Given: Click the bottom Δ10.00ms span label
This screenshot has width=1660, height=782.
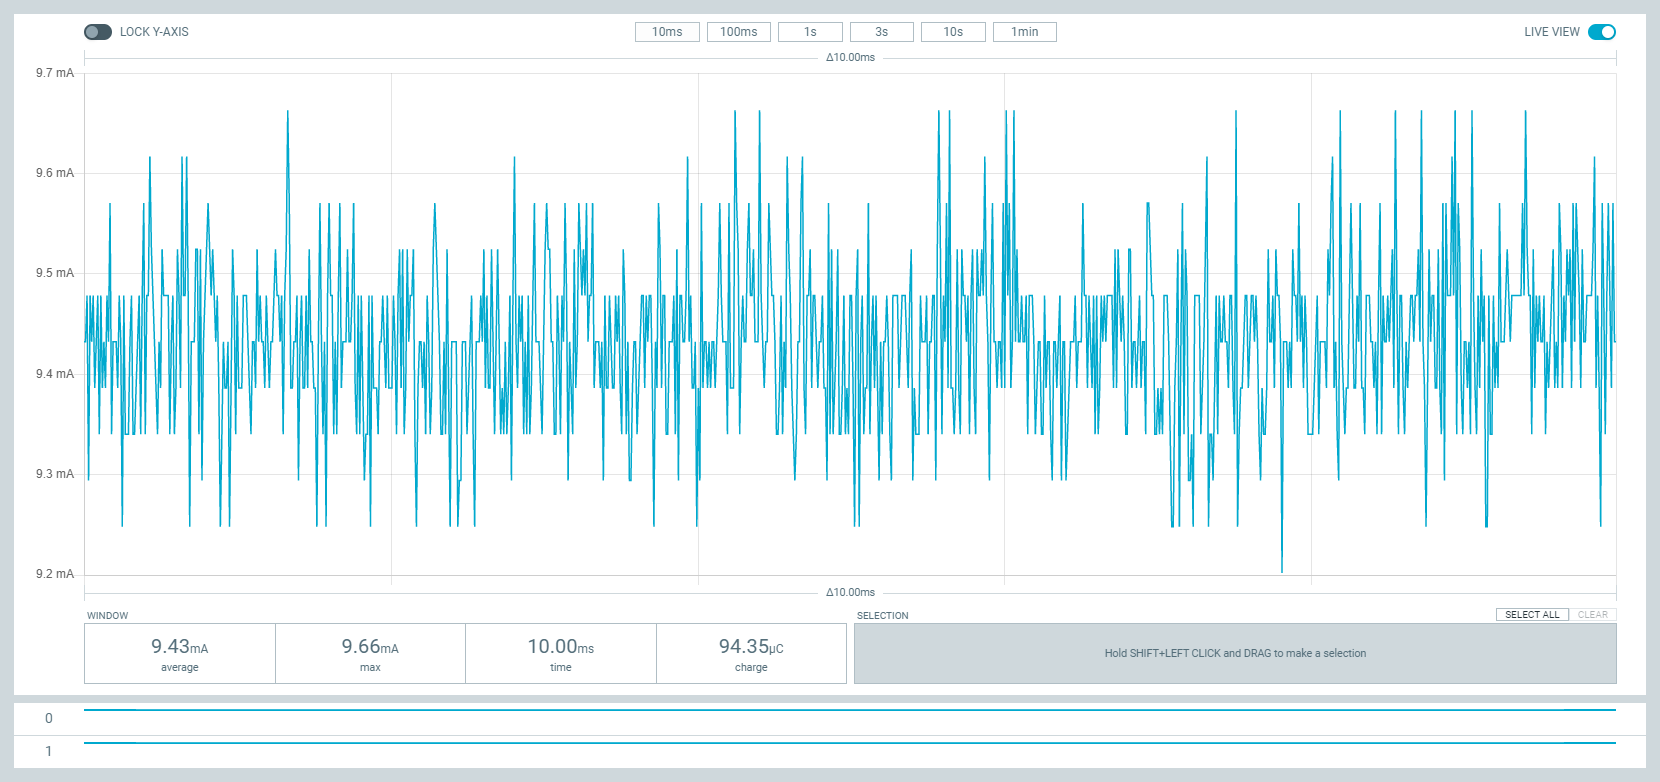Looking at the screenshot, I should point(850,592).
